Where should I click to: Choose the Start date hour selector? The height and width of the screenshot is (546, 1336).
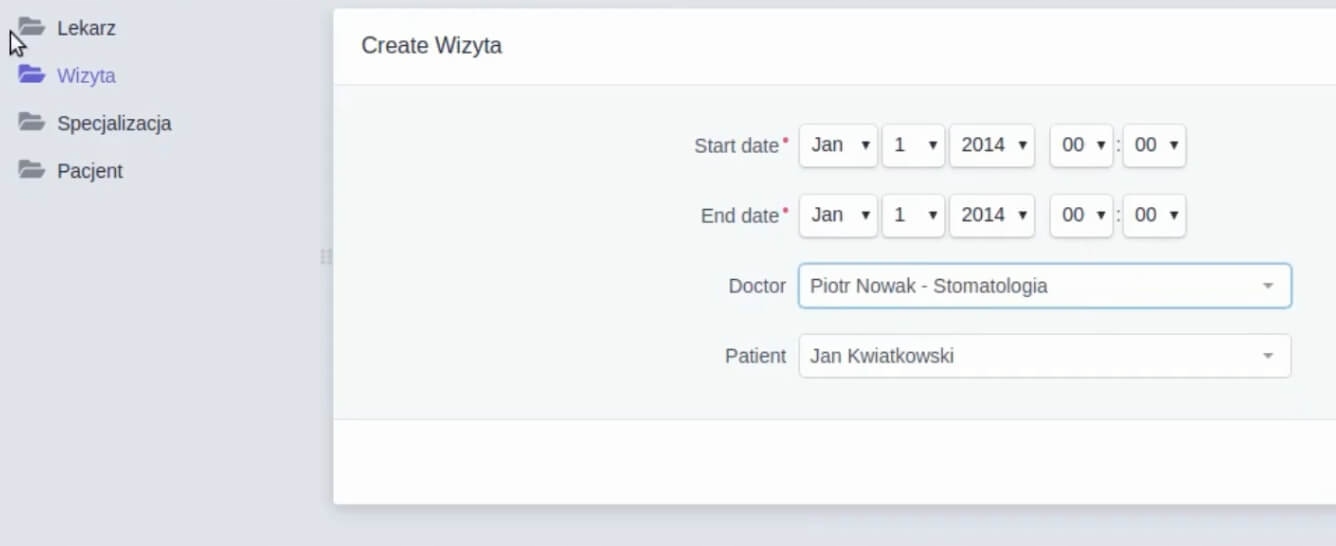[1081, 145]
